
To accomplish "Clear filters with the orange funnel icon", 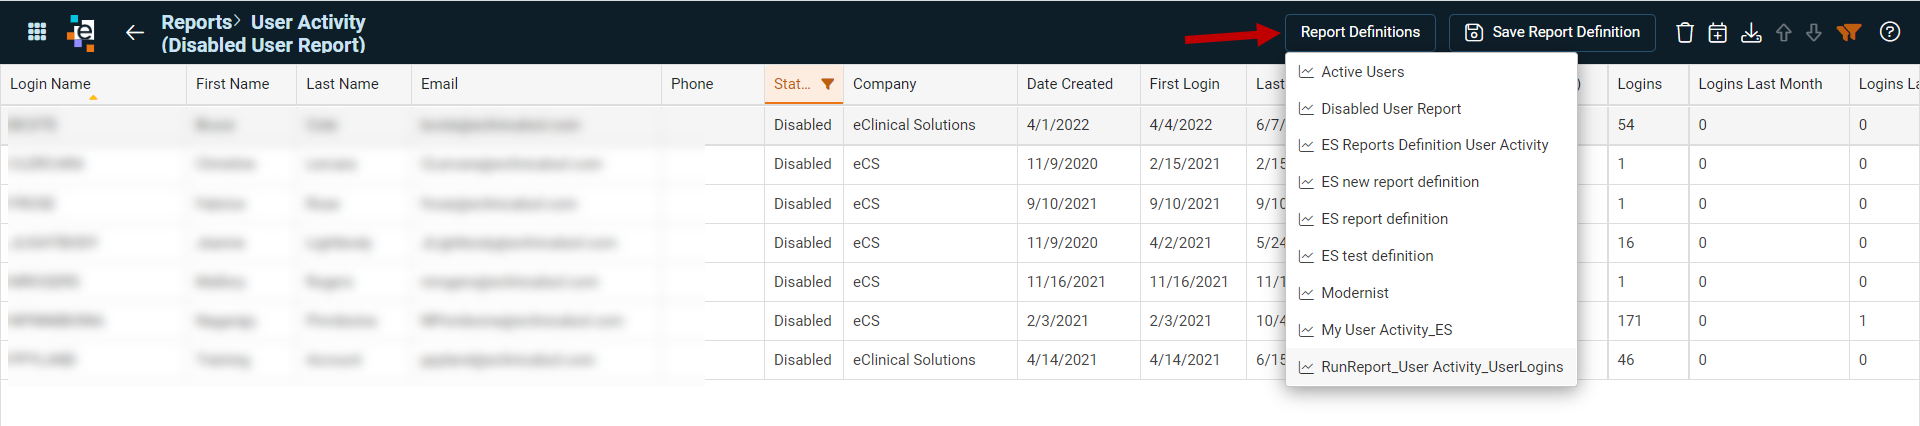I will point(1849,32).
